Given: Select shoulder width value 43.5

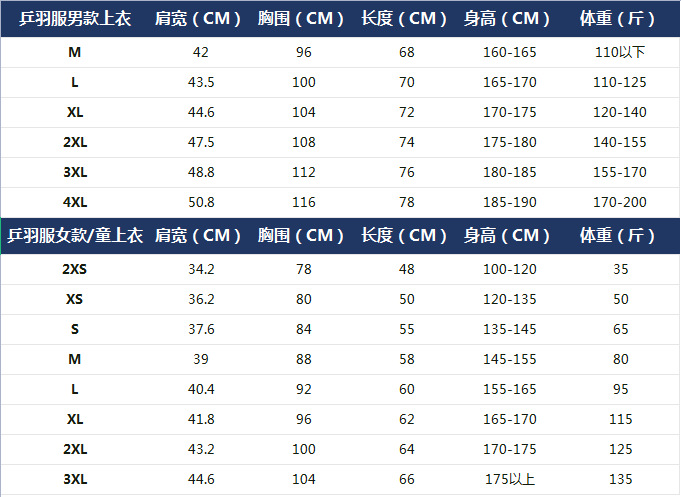Looking at the screenshot, I should coord(201,82).
